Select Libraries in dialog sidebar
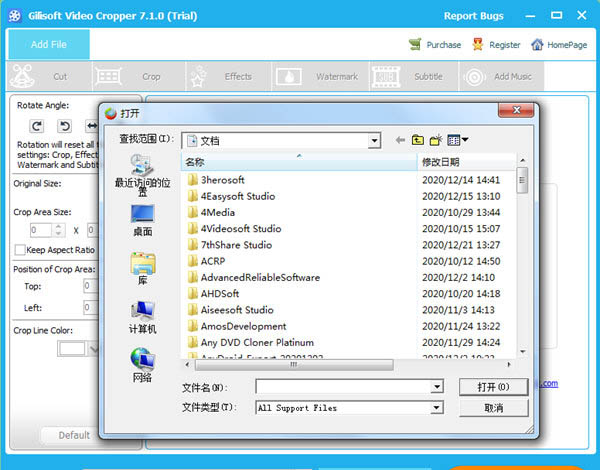 coord(142,269)
